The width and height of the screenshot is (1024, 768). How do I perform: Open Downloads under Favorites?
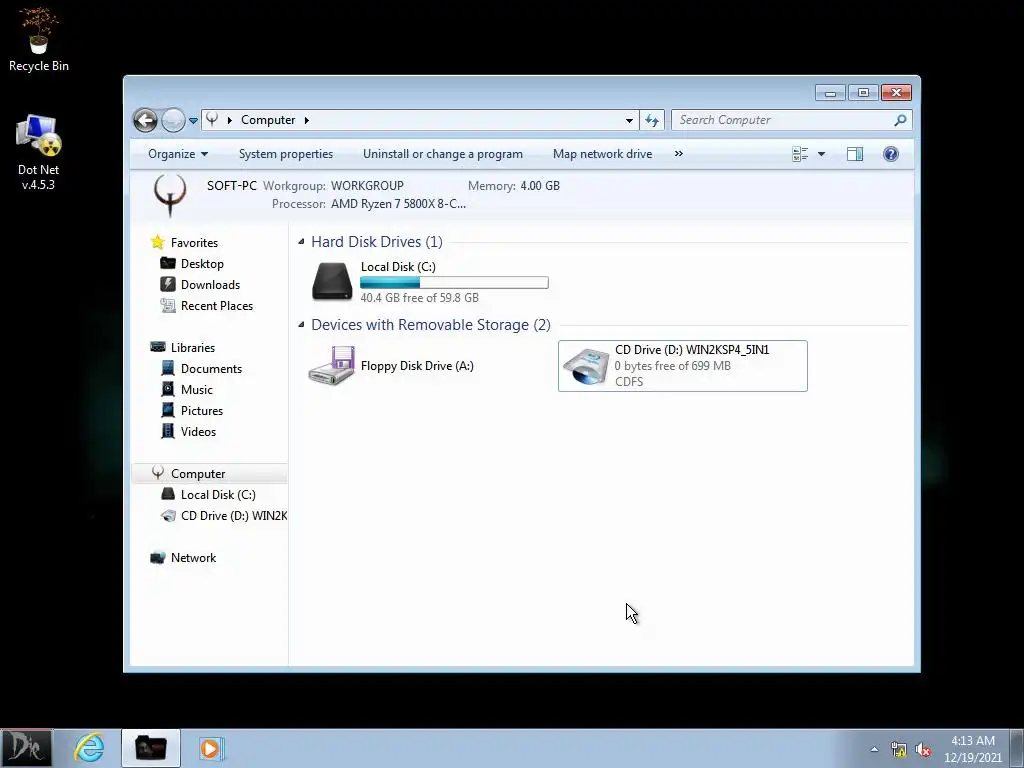click(210, 285)
